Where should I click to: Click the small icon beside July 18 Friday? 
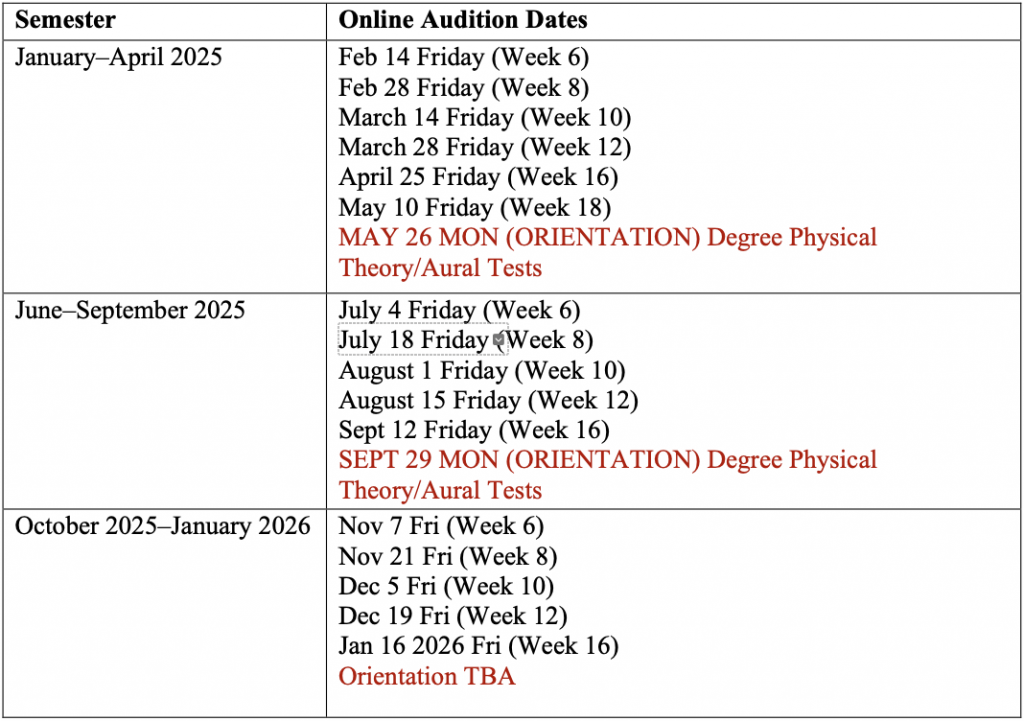(499, 340)
